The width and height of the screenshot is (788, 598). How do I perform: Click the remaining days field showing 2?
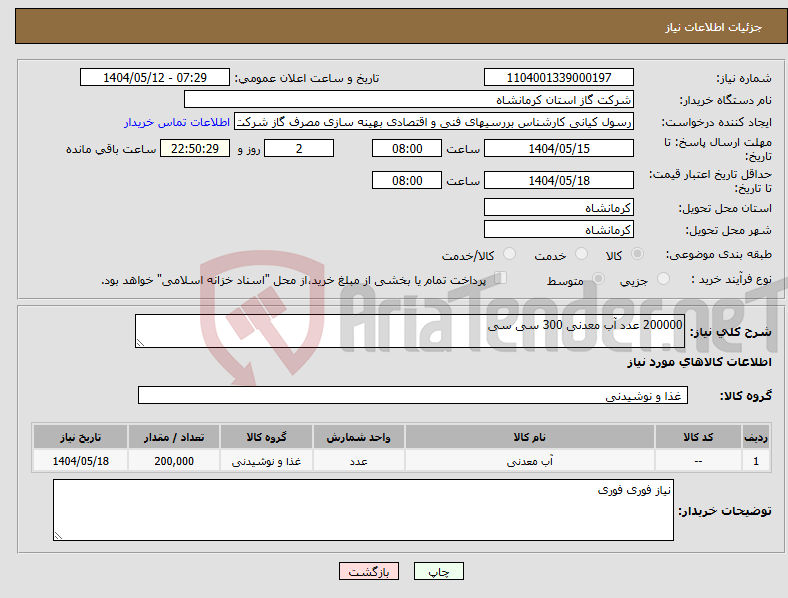tap(299, 148)
